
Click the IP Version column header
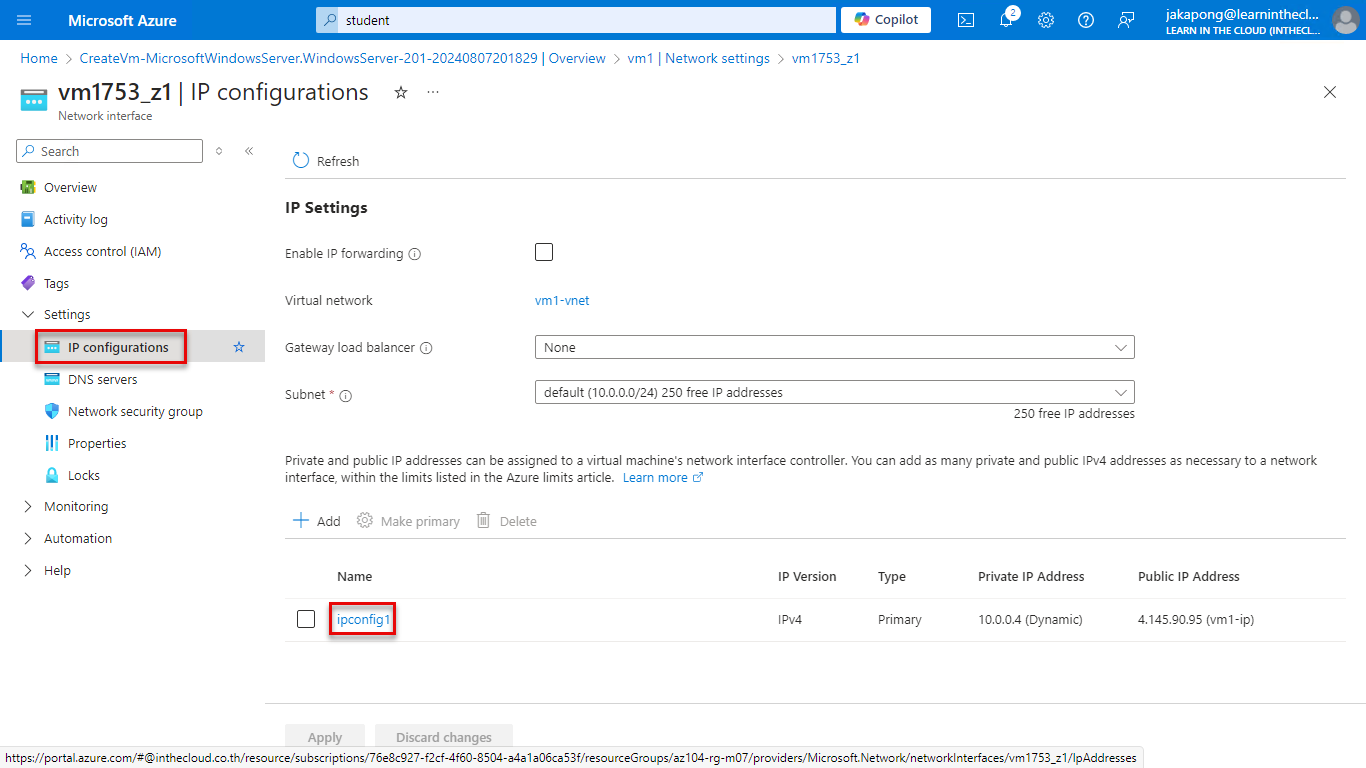point(807,576)
